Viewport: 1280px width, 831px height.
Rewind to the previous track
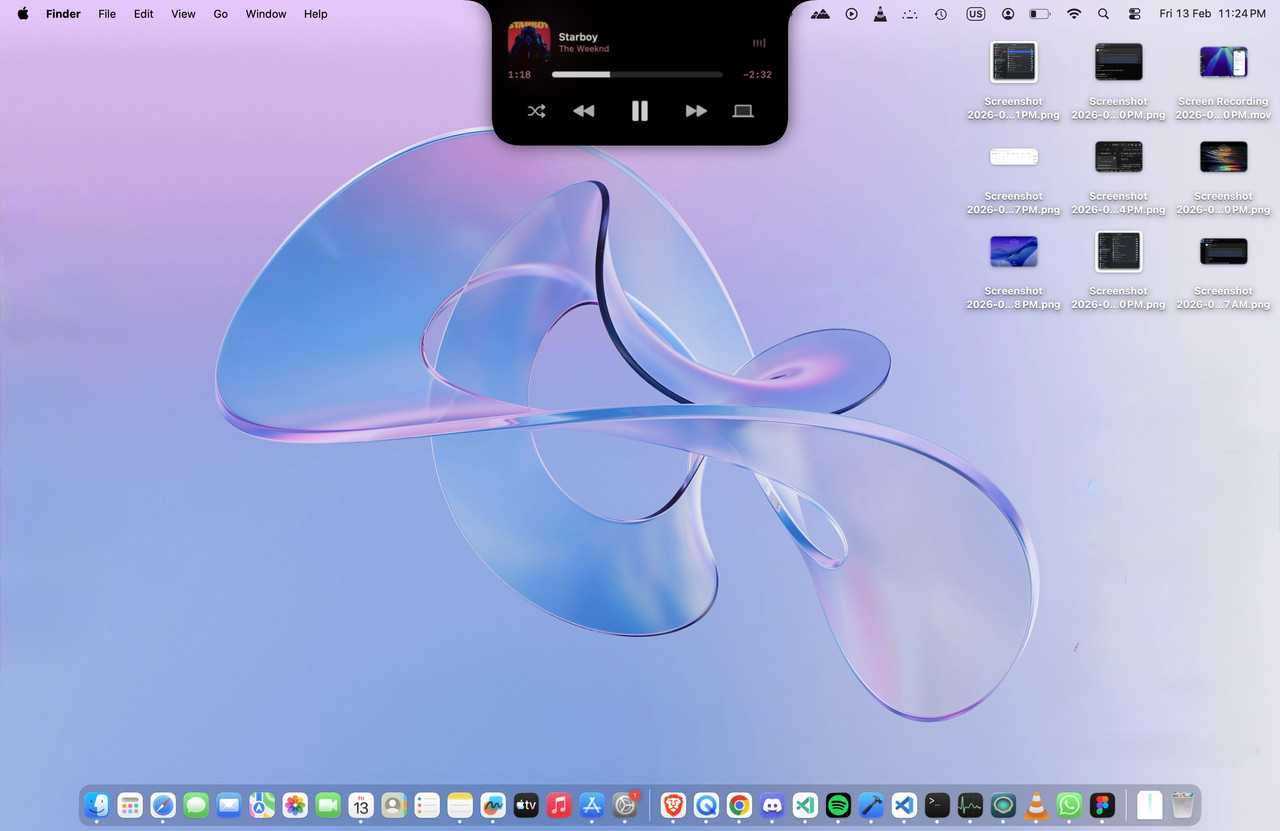point(584,111)
